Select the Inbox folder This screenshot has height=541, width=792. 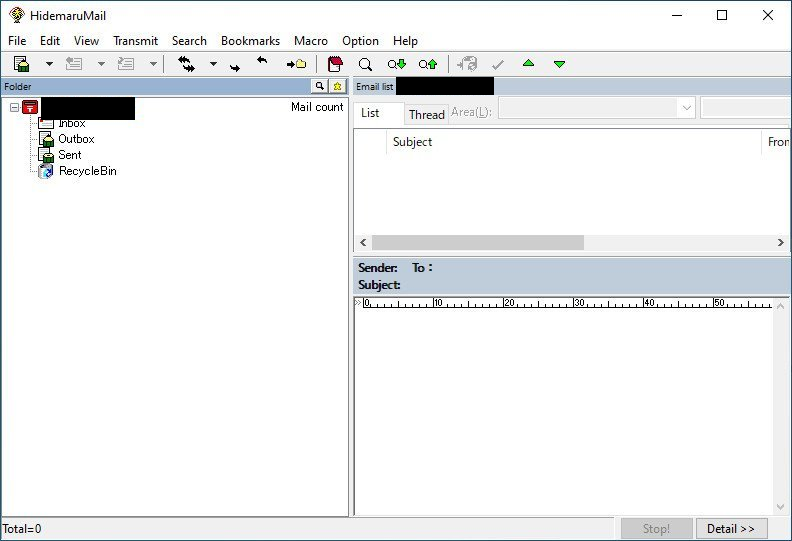click(72, 123)
